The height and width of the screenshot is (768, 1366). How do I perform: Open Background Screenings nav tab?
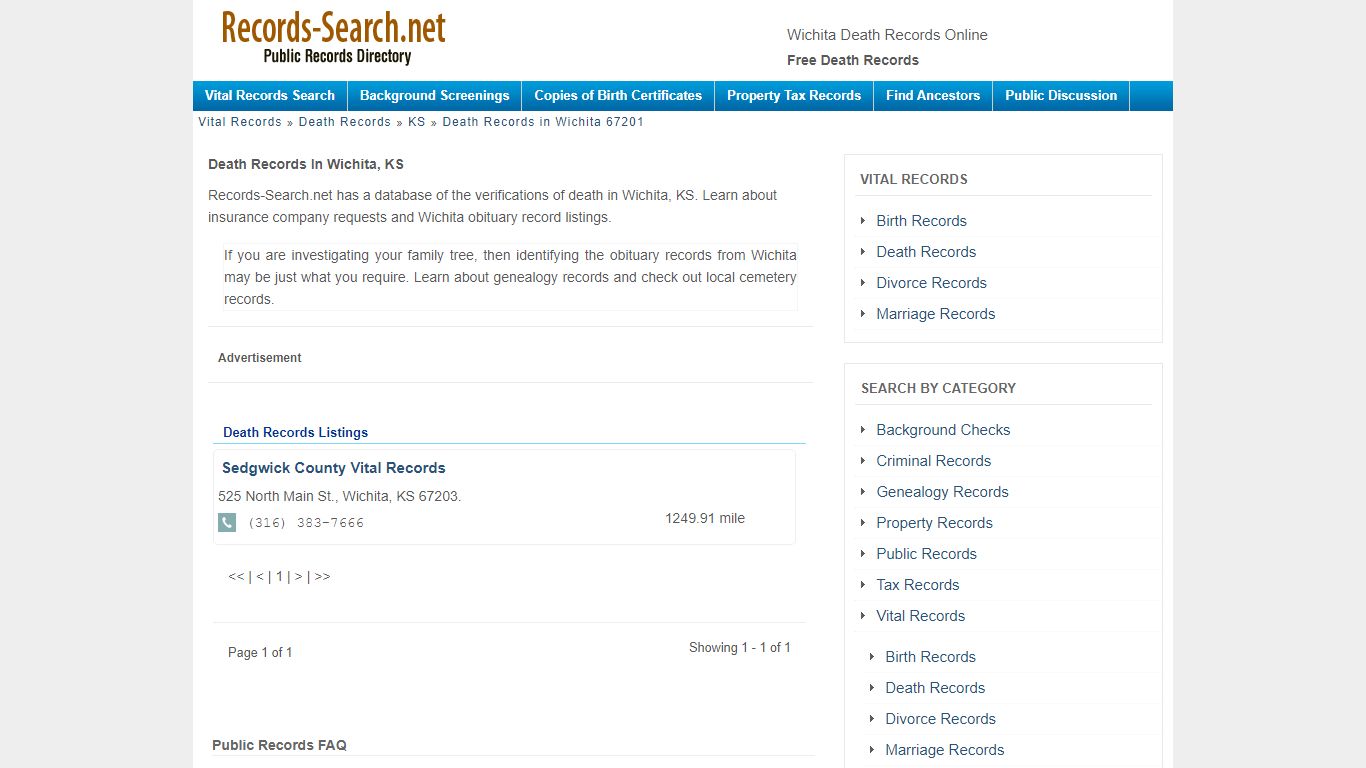pyautogui.click(x=434, y=96)
